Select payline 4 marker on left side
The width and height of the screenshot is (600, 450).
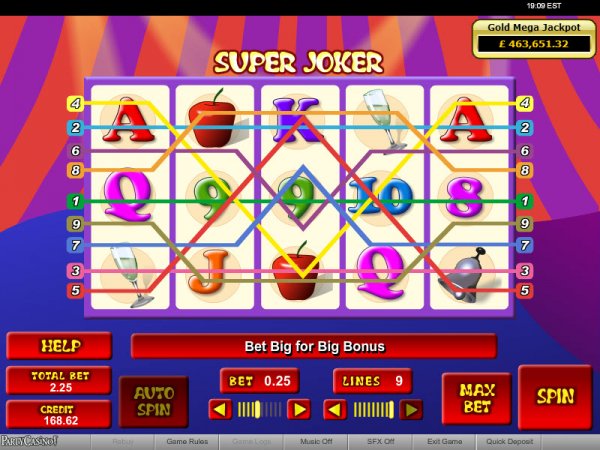75,103
